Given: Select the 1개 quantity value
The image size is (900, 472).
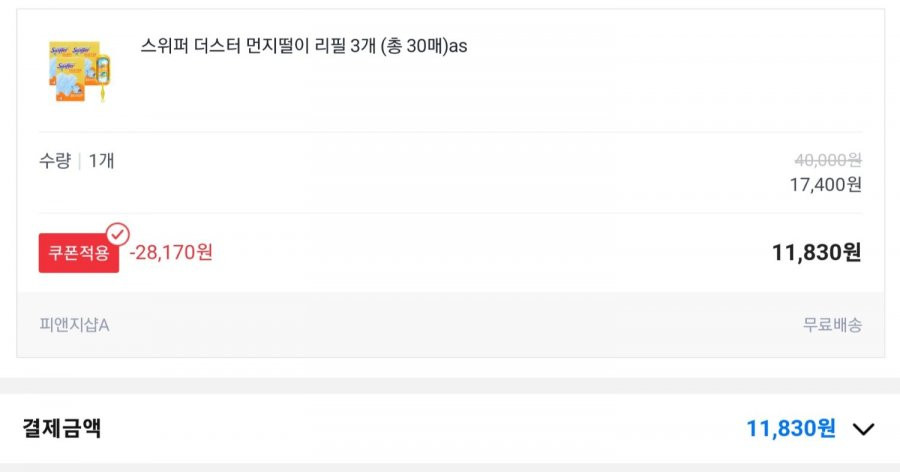Looking at the screenshot, I should [x=101, y=161].
